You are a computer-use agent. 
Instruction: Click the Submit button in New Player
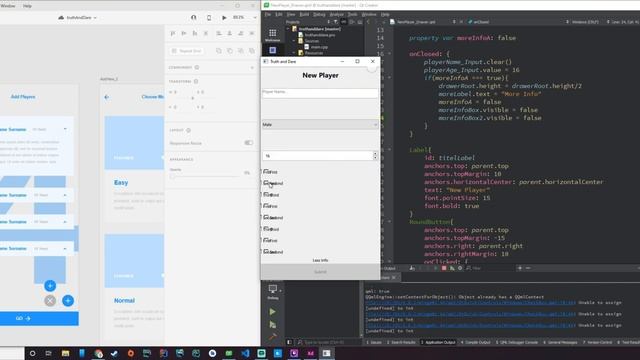[320, 272]
